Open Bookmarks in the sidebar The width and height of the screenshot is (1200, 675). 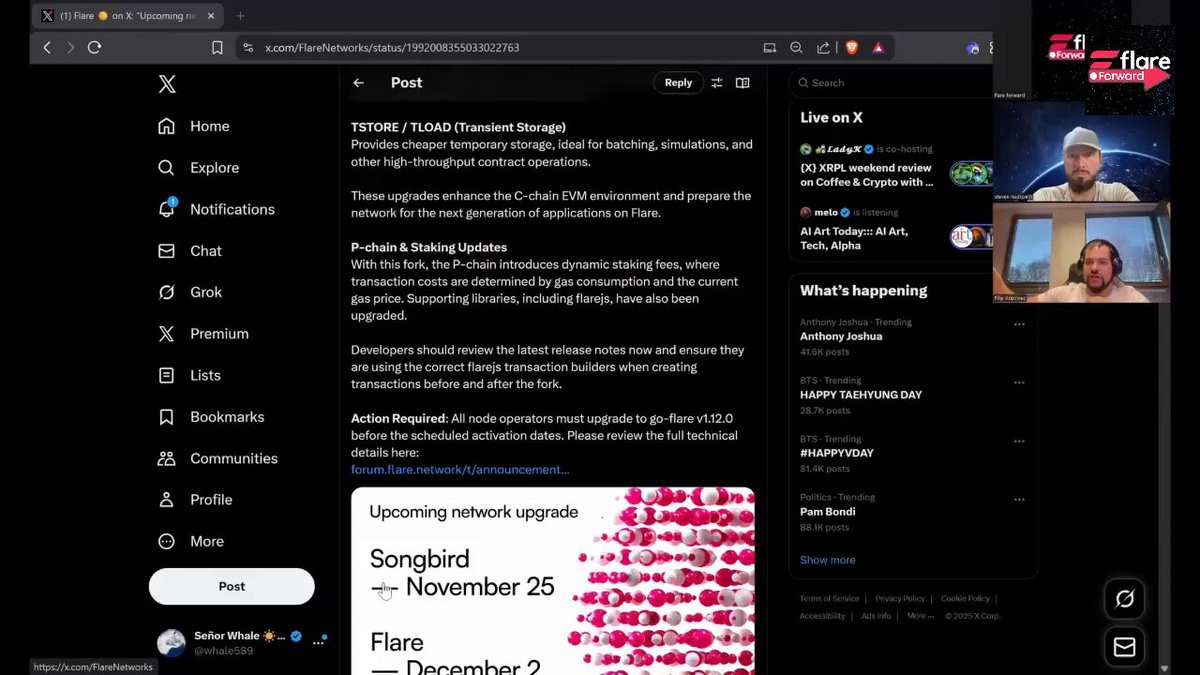point(211,417)
